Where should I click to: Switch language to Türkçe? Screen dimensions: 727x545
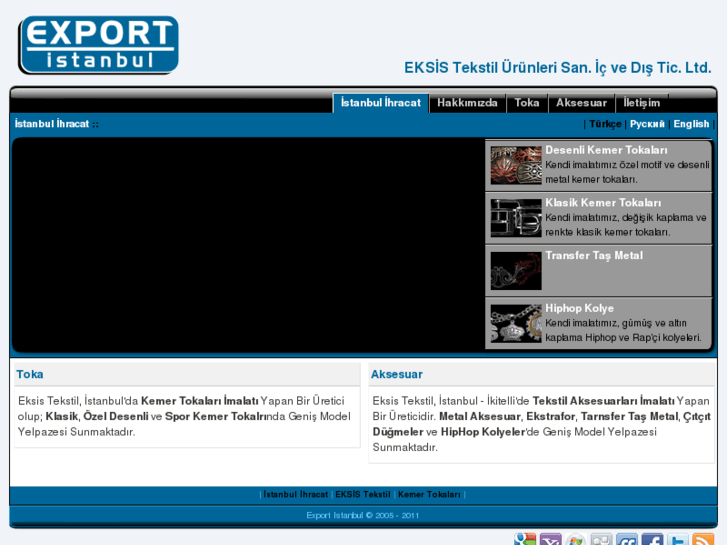coord(605,124)
